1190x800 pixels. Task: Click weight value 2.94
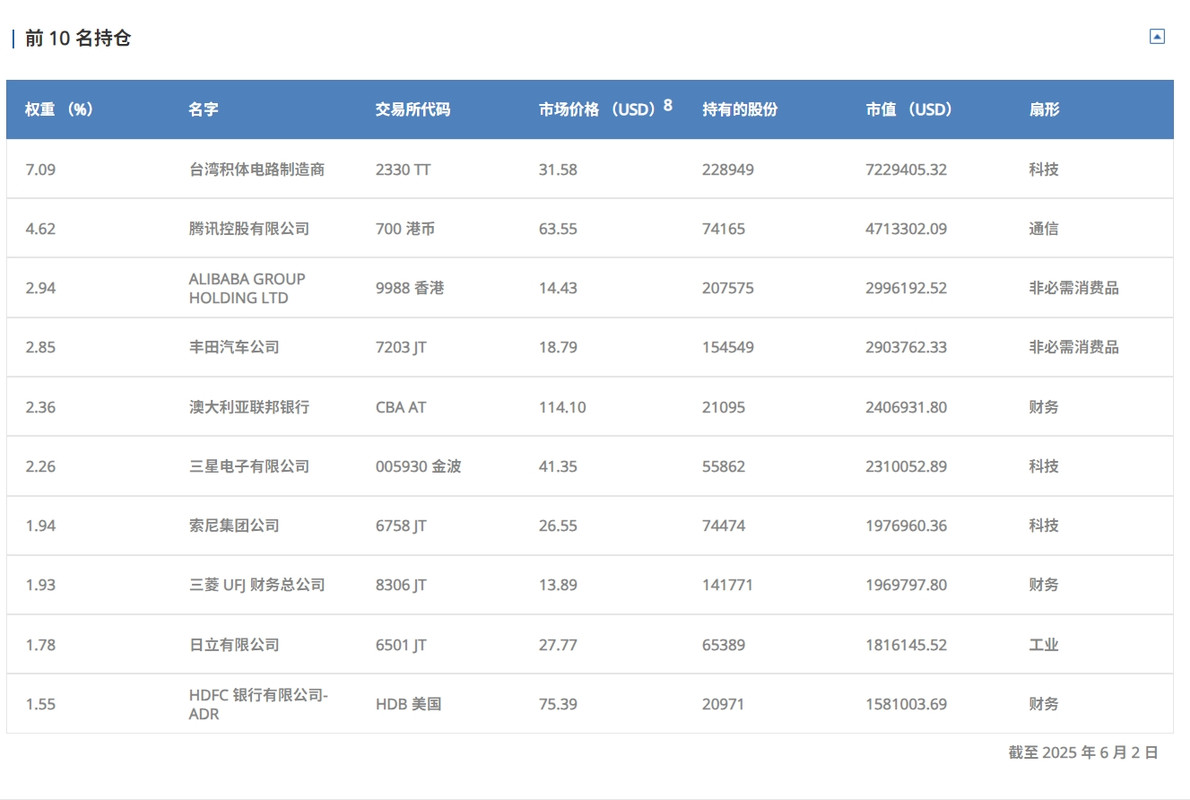point(40,288)
